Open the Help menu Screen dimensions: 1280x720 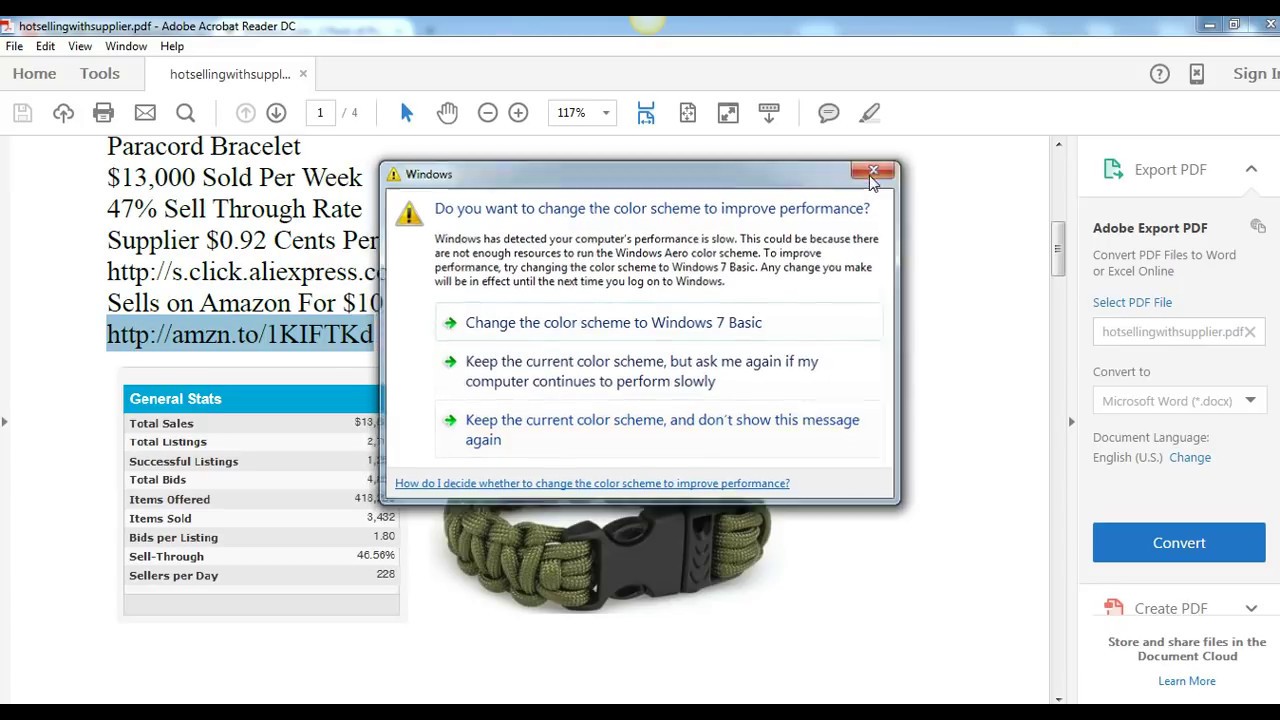tap(172, 46)
